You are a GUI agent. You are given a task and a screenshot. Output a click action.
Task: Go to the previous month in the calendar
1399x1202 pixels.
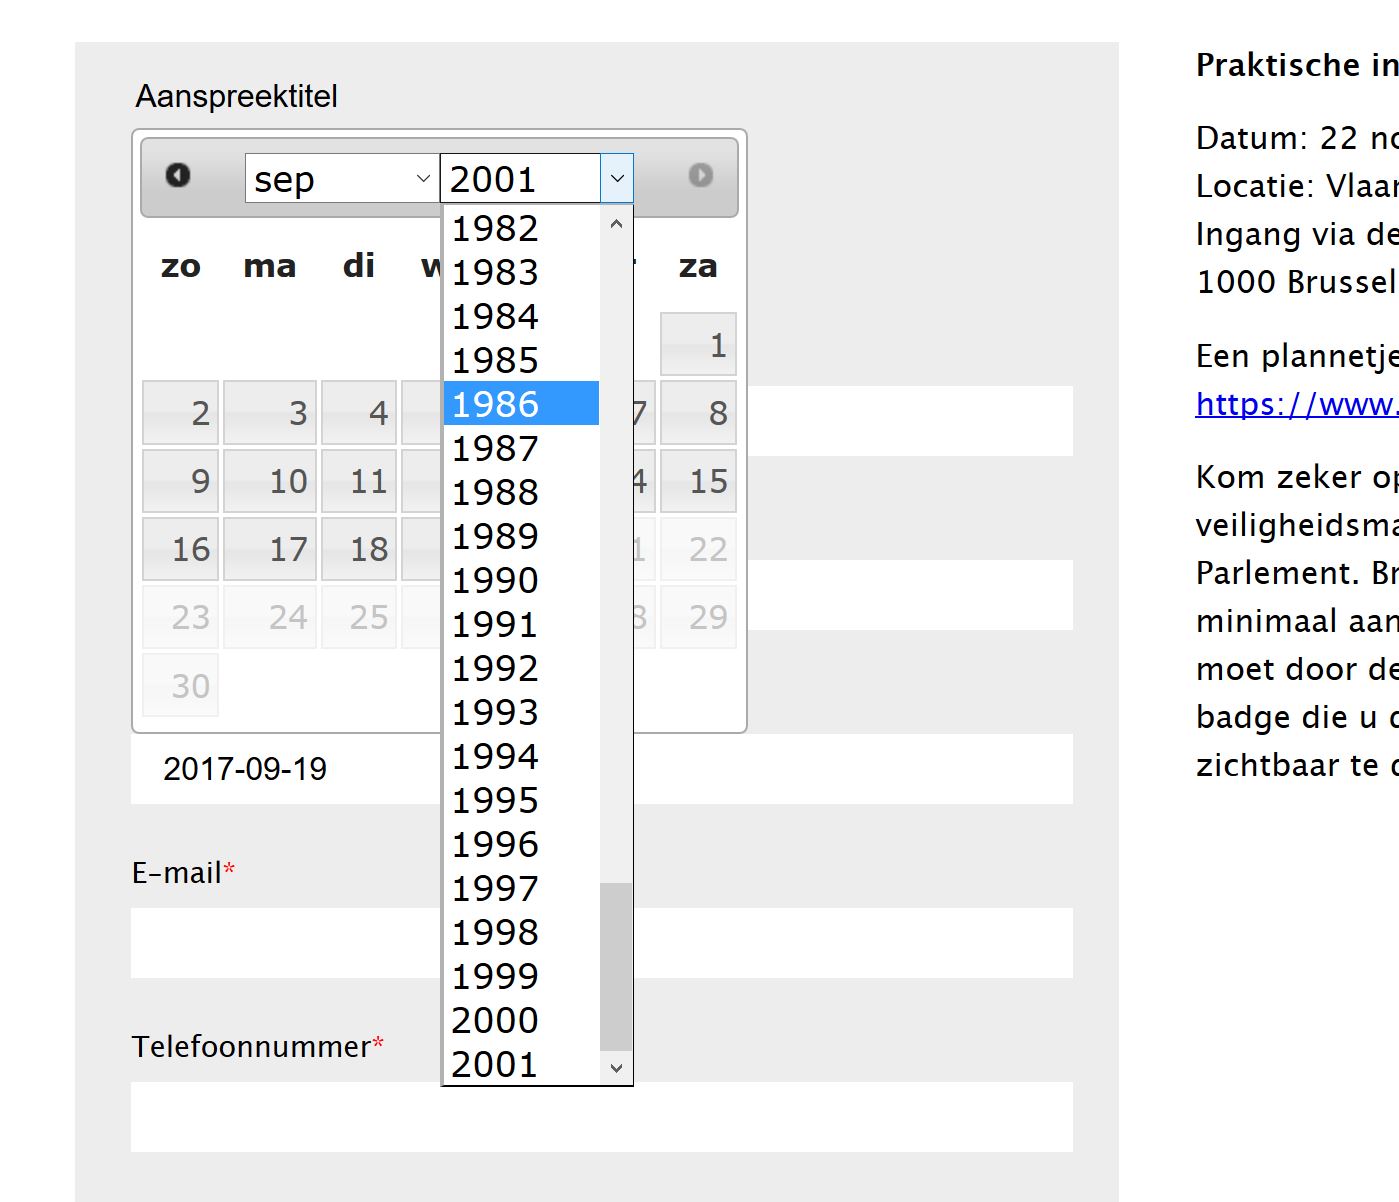click(x=178, y=175)
